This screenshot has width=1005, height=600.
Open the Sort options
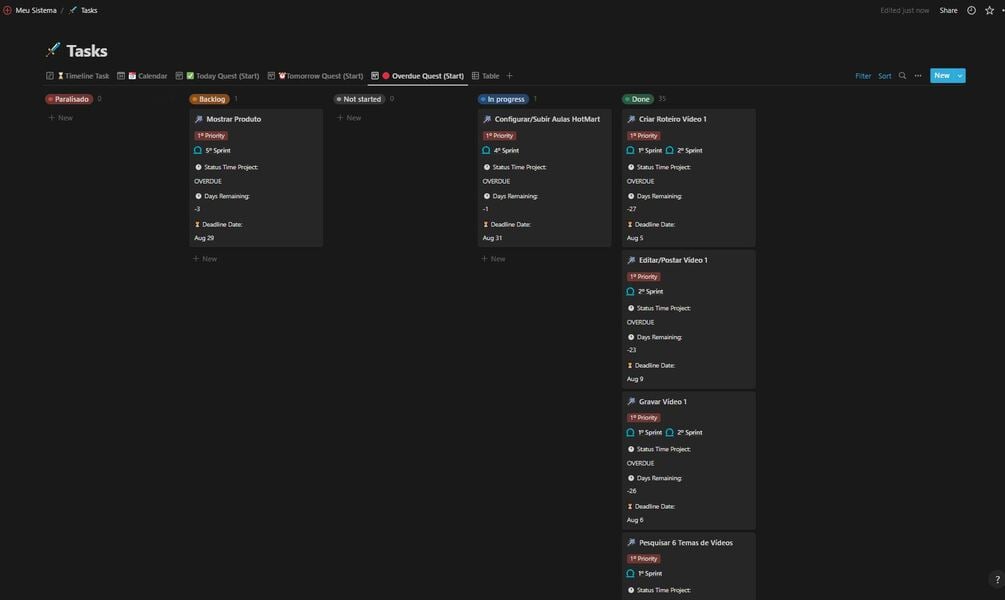pyautogui.click(x=885, y=76)
